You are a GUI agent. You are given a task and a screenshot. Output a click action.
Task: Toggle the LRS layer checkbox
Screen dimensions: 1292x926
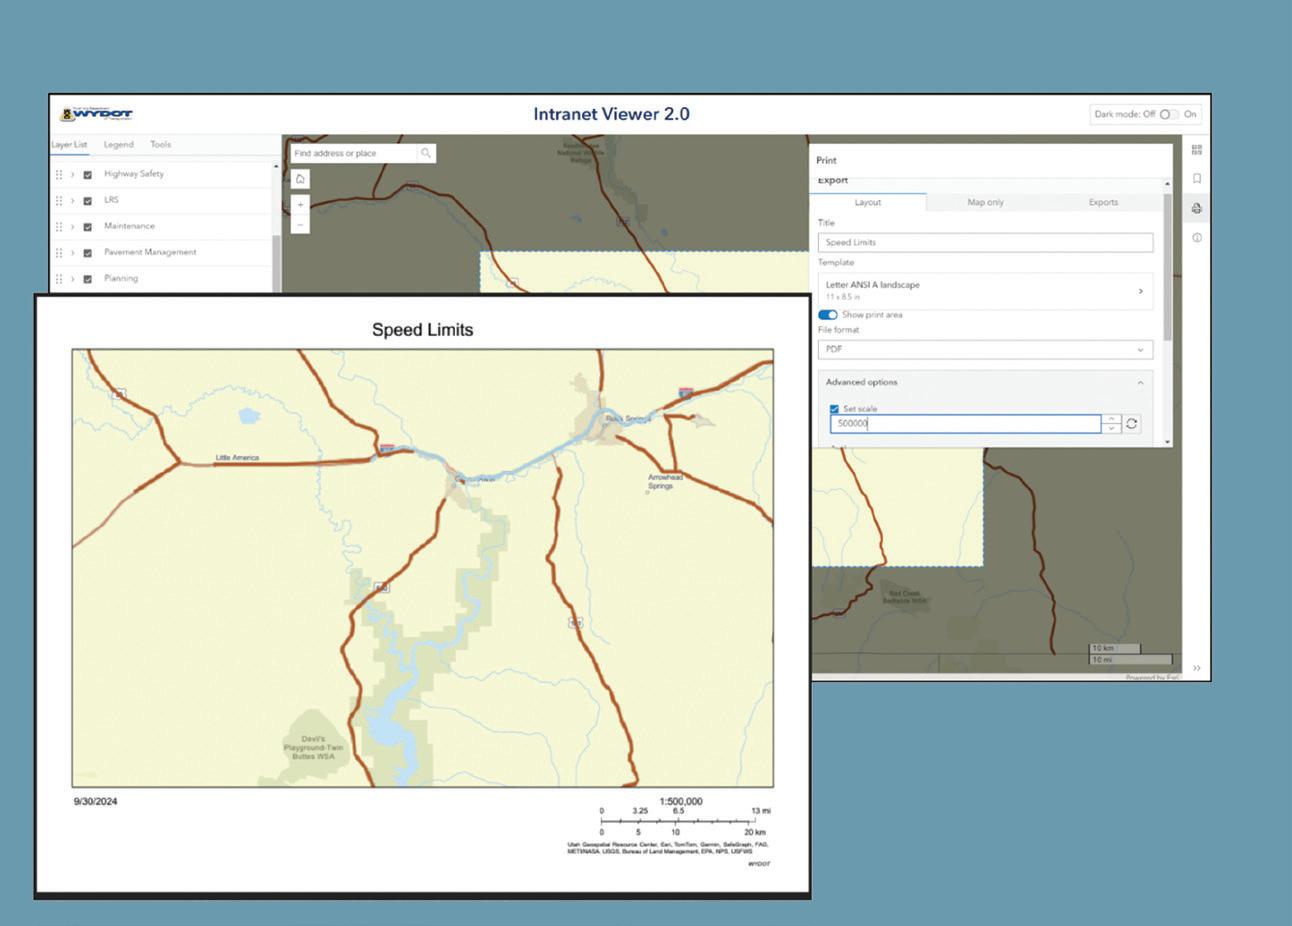click(88, 201)
